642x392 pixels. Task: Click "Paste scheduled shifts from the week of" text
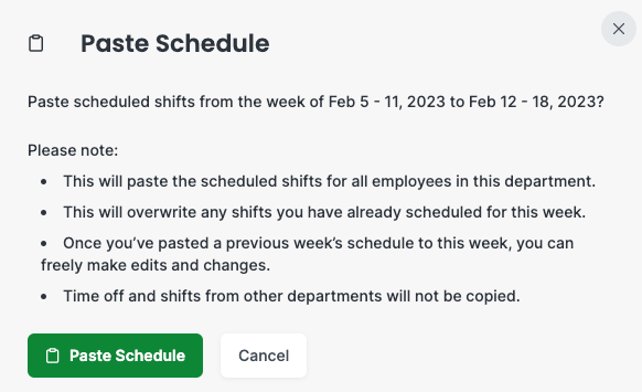tap(176, 102)
